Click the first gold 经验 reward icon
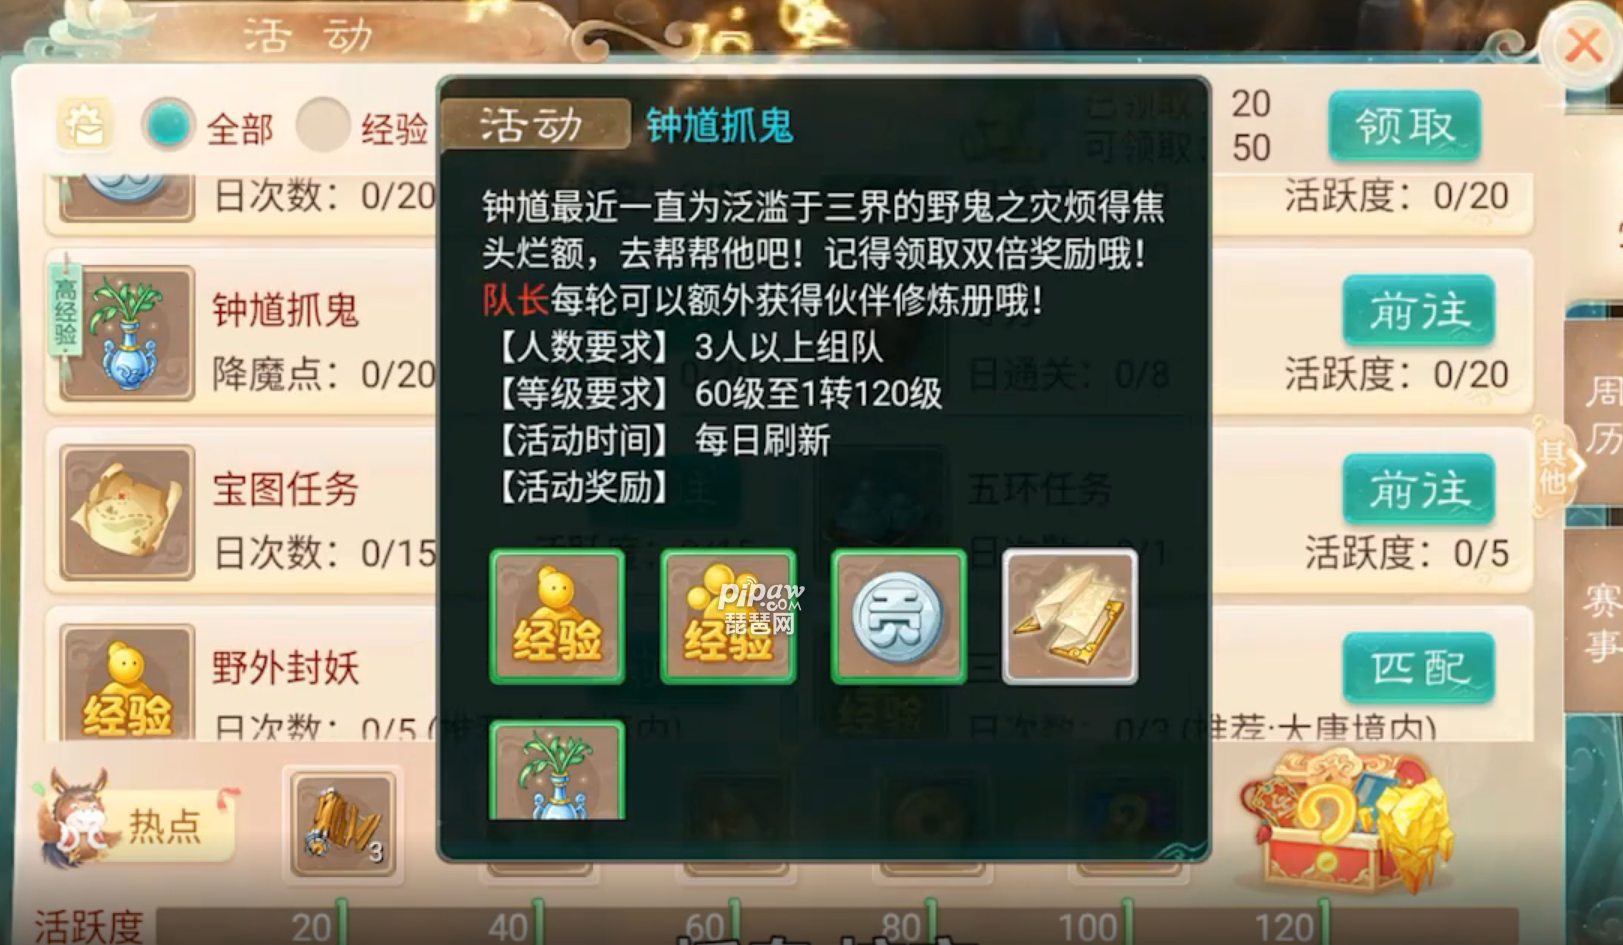The image size is (1623, 945). pyautogui.click(x=557, y=617)
